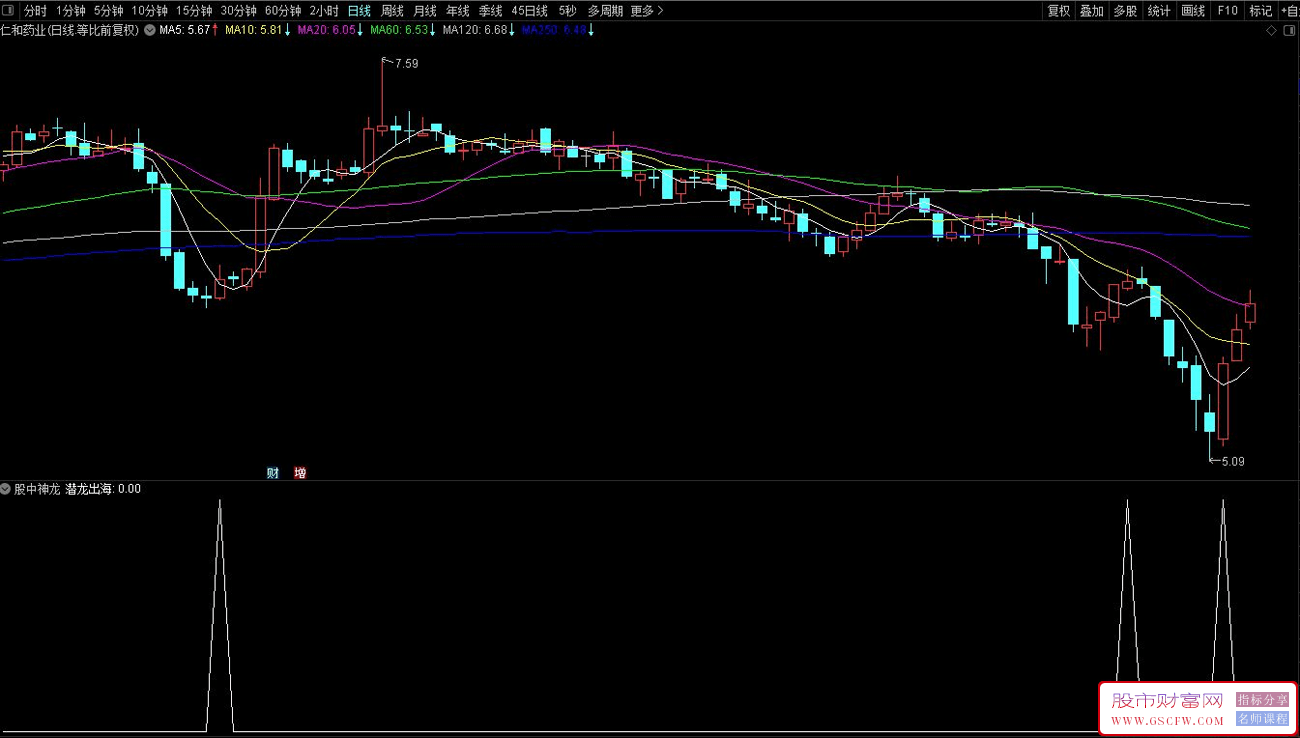The image size is (1300, 738).
Task: Click the MA20: 6.05 label
Action: (327, 31)
